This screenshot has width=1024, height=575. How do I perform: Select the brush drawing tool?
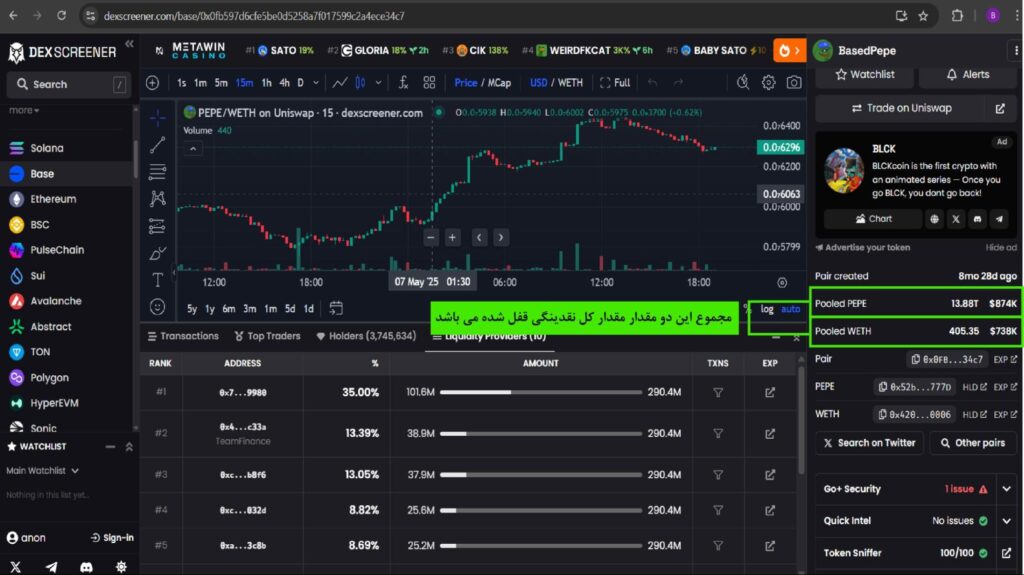(x=157, y=254)
